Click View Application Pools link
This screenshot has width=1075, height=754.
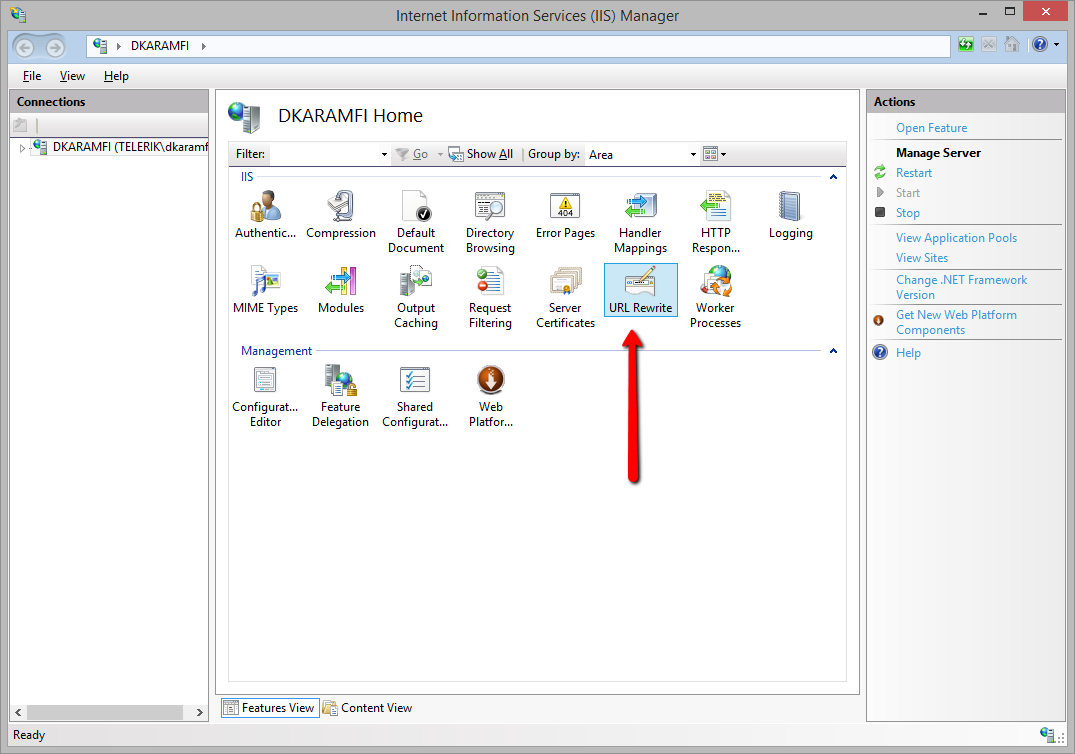(x=956, y=238)
